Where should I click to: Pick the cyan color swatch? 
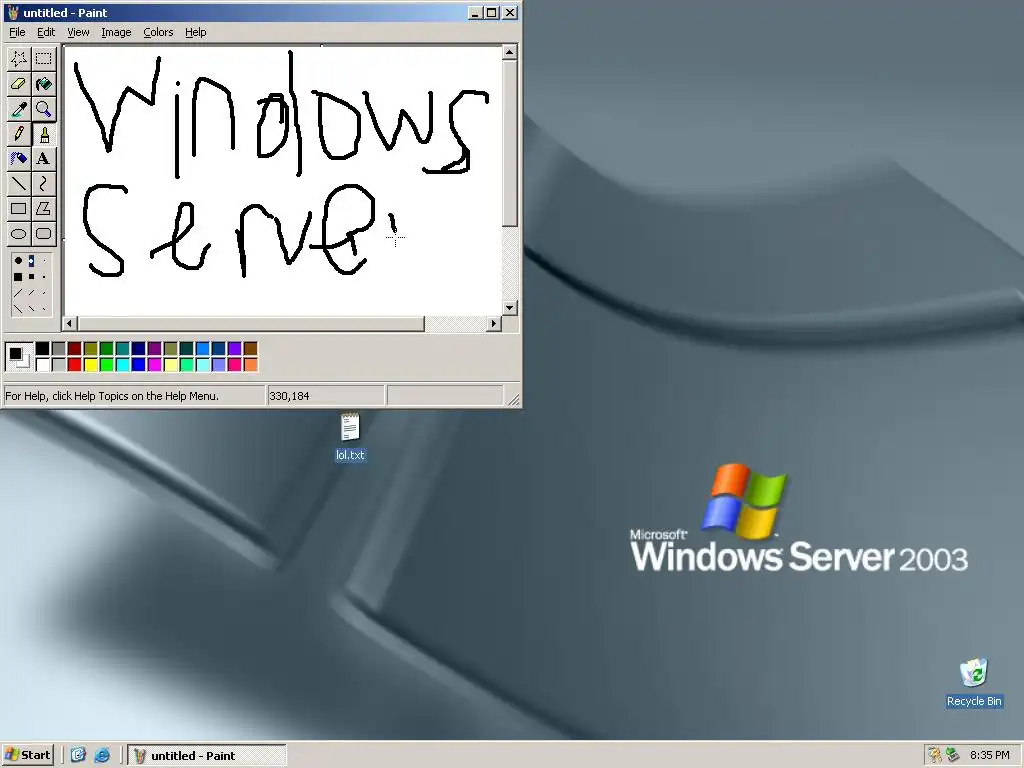pos(122,364)
